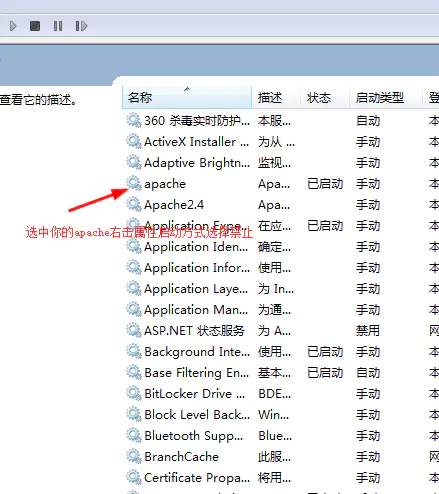Sort services by the 名称 column header
Screen dimensions: 439x494
coord(187,97)
